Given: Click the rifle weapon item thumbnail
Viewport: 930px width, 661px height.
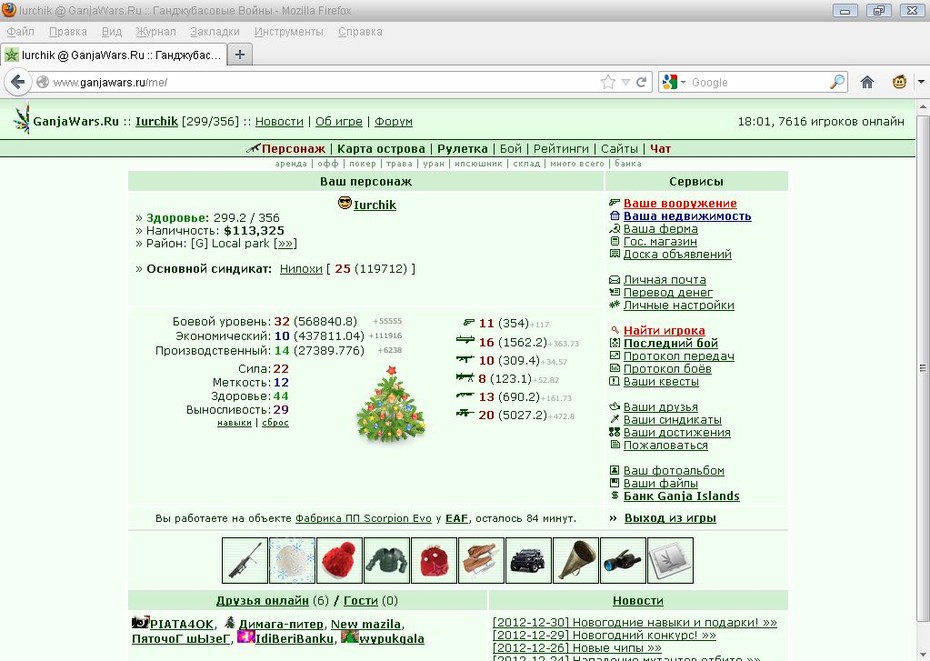Looking at the screenshot, I should pyautogui.click(x=244, y=561).
